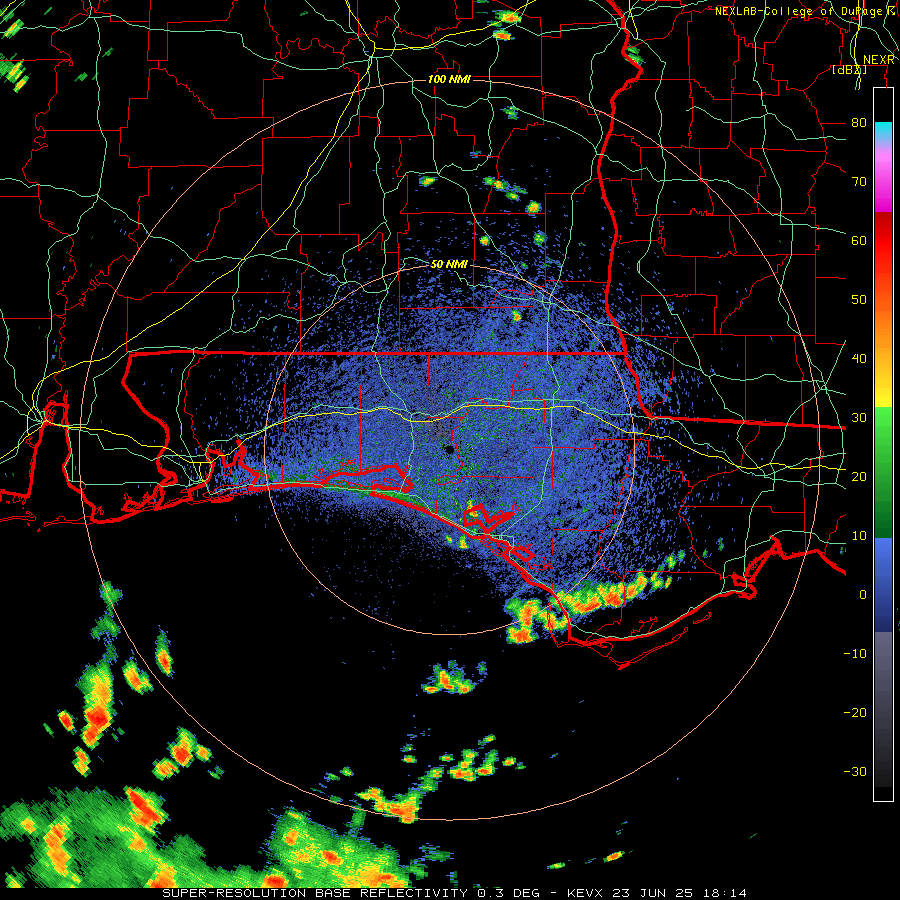This screenshot has width=900, height=900.
Task: Click the 40 value on the dBZ scale
Action: point(859,359)
